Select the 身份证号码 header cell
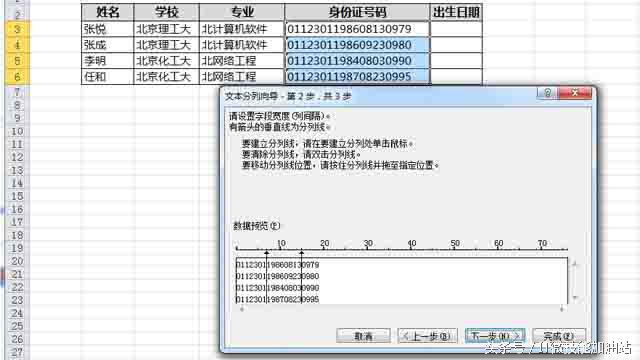This screenshot has width=640, height=360. [357, 12]
